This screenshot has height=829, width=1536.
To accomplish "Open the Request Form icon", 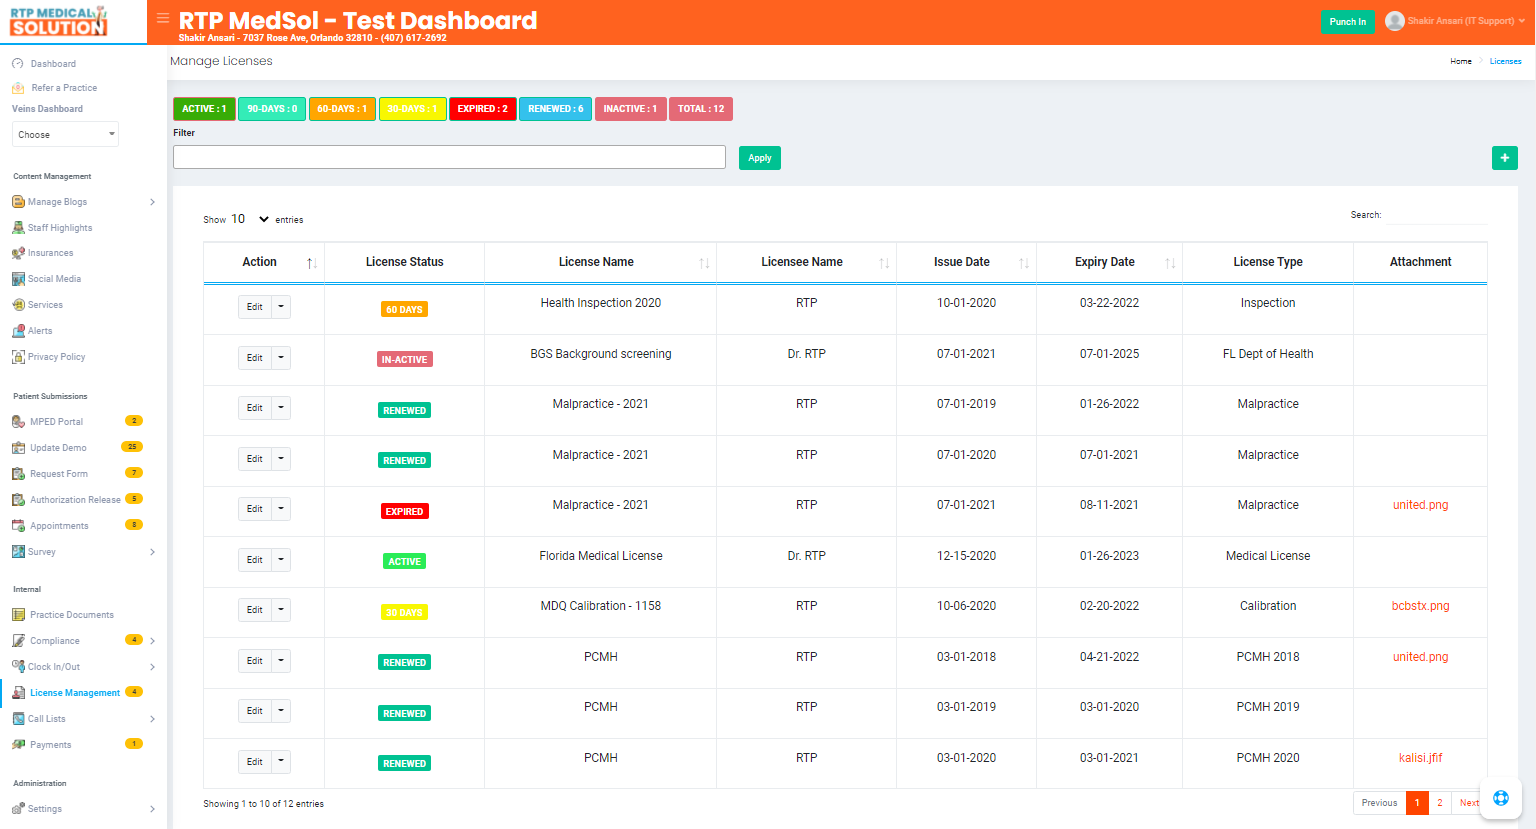I will pos(18,474).
